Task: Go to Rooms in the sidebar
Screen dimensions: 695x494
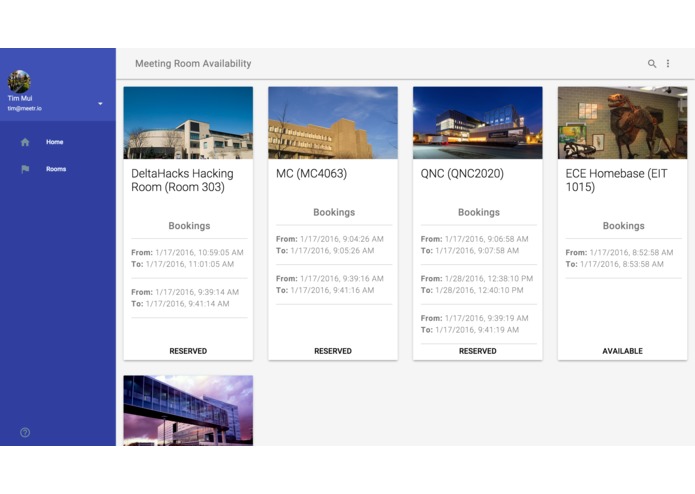Action: pyautogui.click(x=56, y=169)
